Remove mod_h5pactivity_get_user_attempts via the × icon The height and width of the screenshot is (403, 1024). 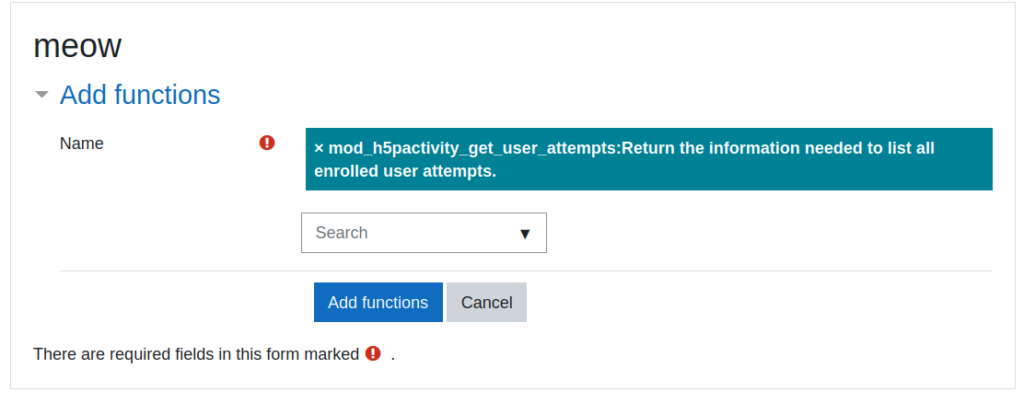tap(319, 148)
